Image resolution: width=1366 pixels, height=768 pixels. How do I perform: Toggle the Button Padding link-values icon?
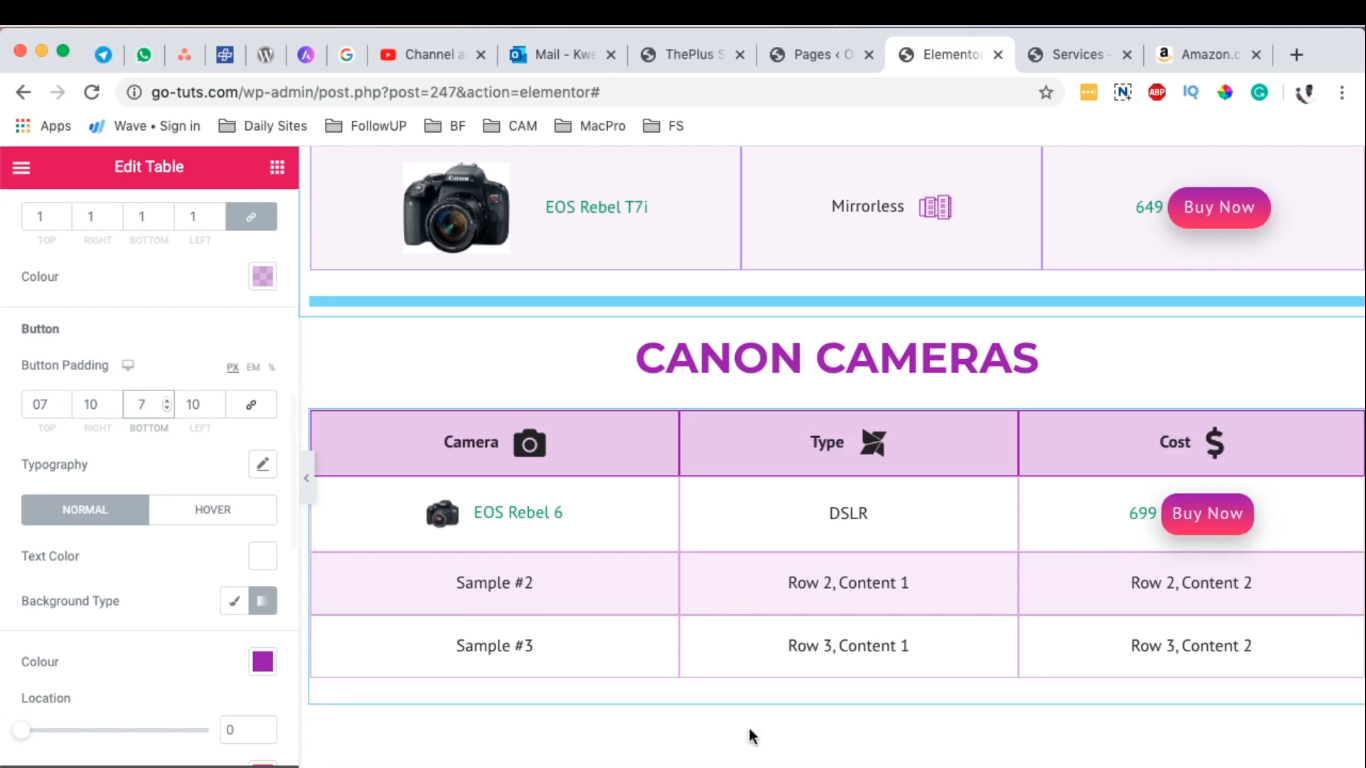click(251, 405)
